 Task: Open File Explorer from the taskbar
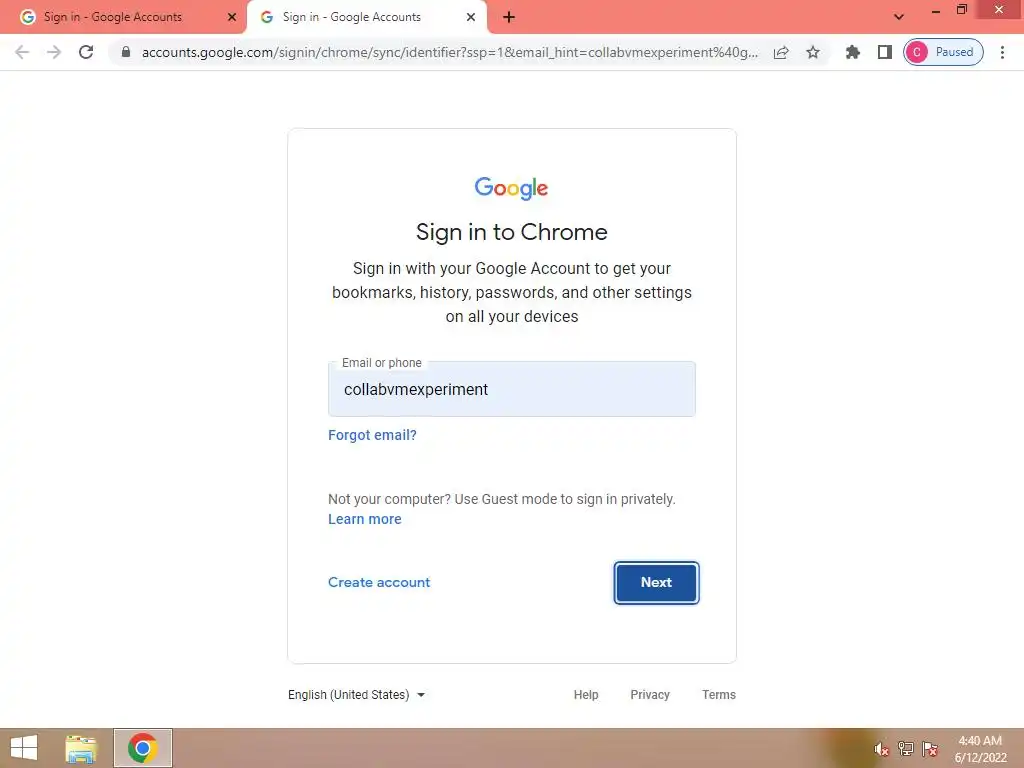pos(82,748)
